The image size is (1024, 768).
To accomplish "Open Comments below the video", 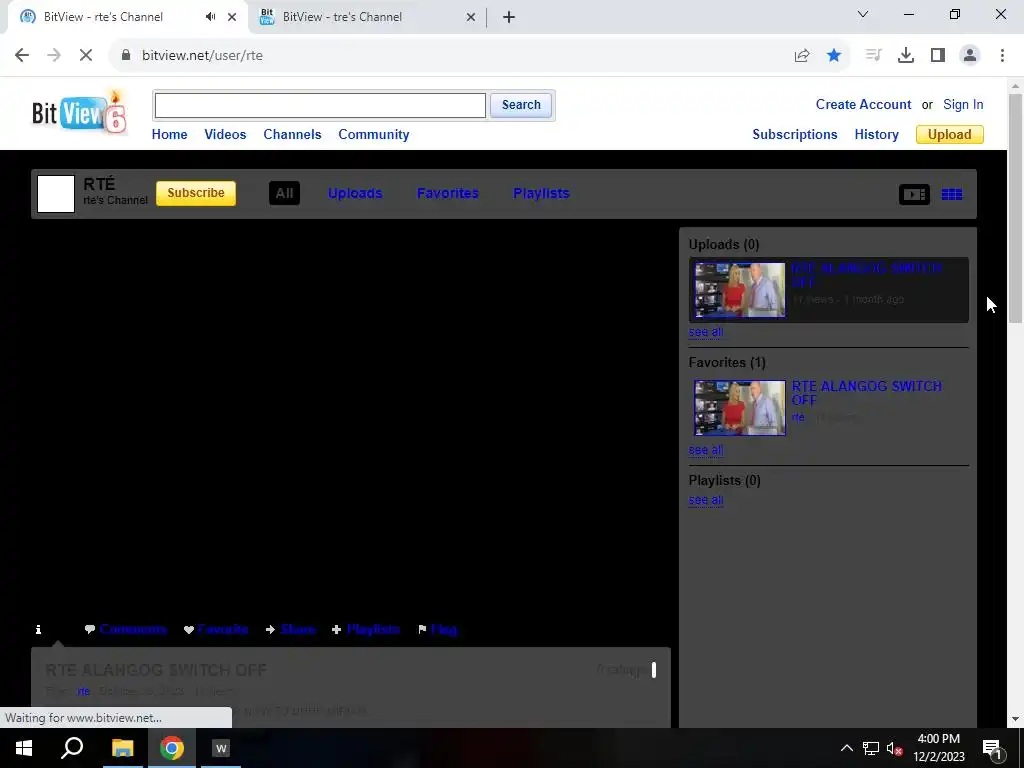I will point(133,630).
